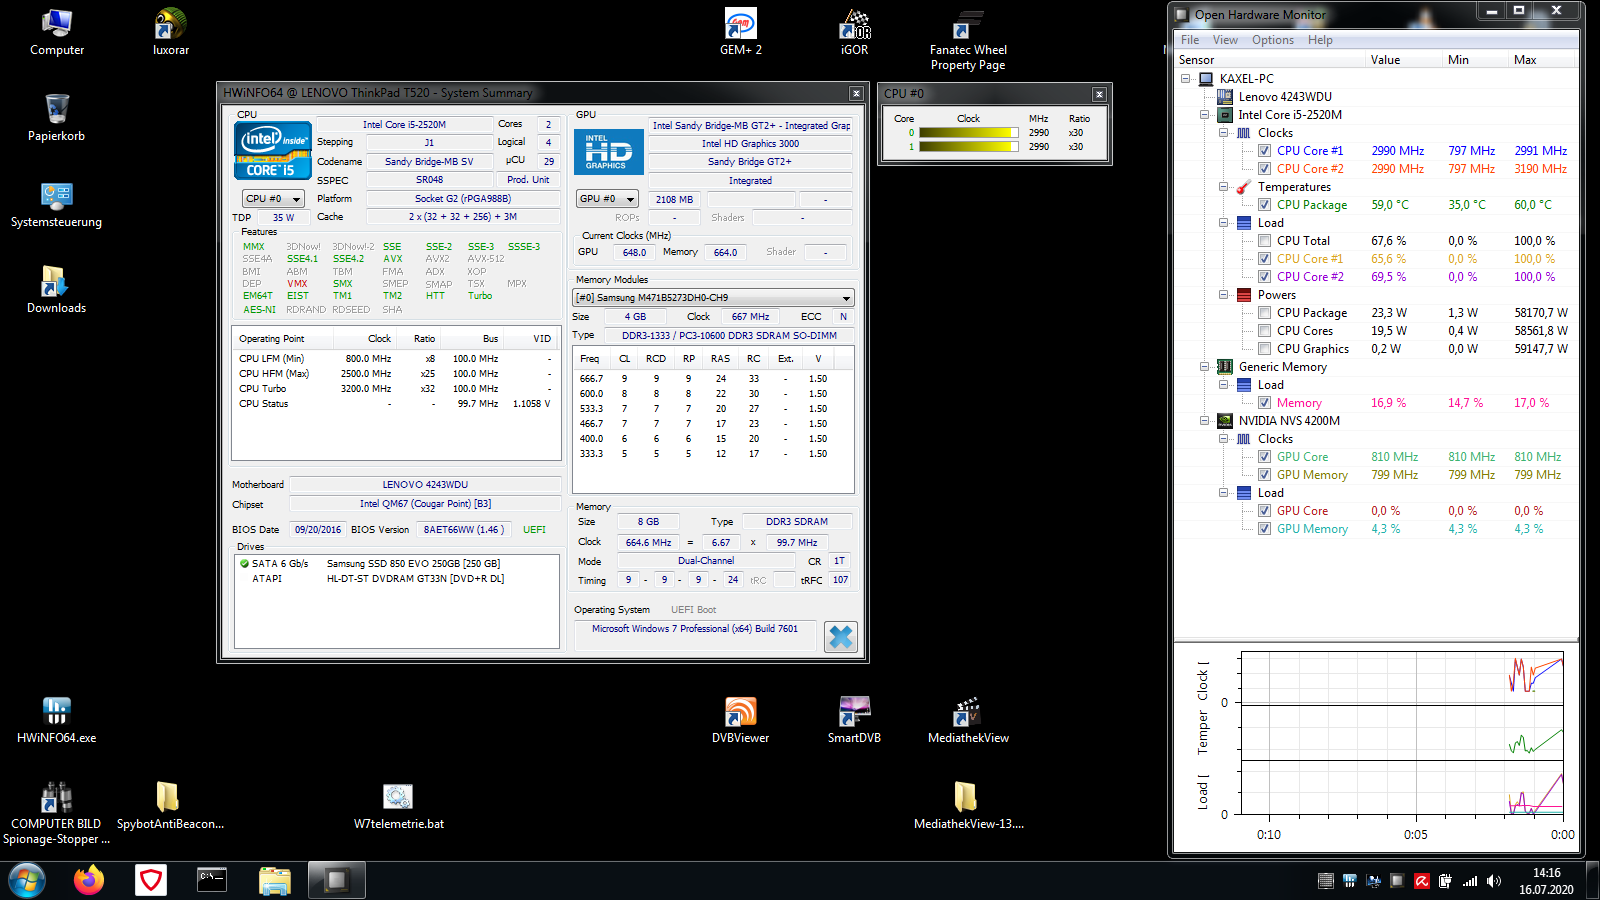Click the Prod. Unit field in HWiNFO
The height and width of the screenshot is (900, 1600).
click(x=528, y=180)
